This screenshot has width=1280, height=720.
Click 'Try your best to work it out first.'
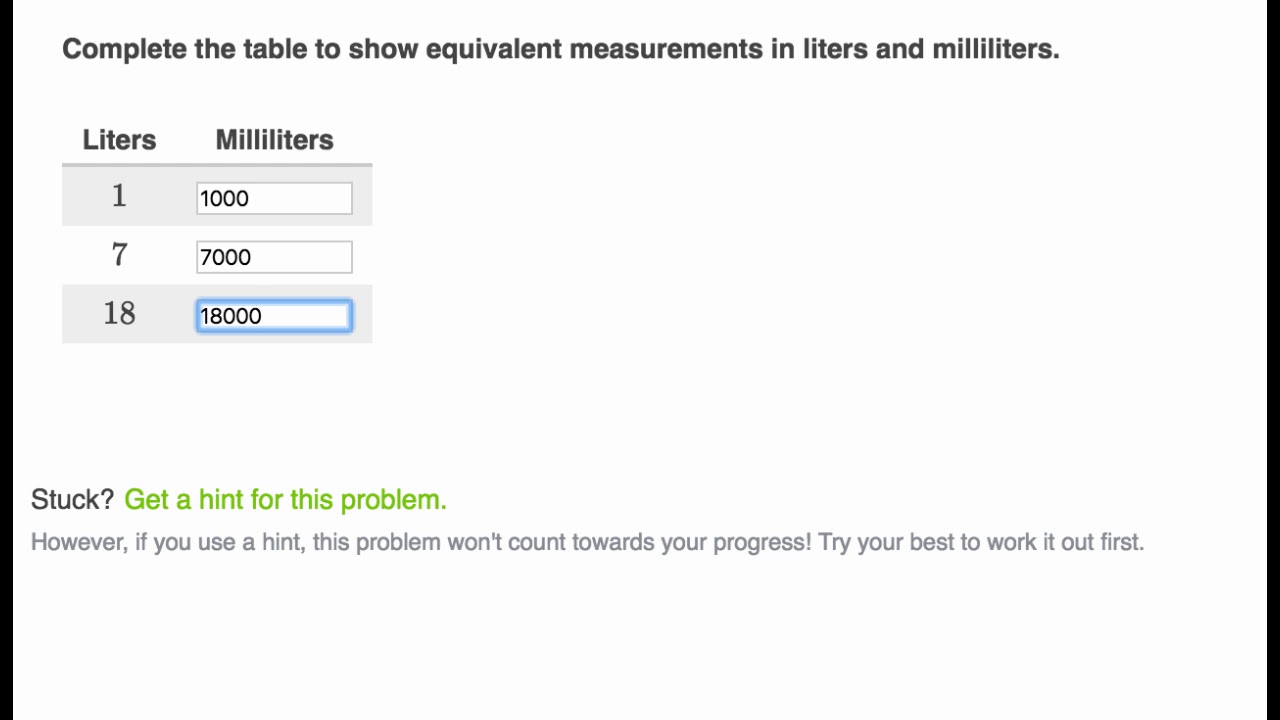point(981,542)
